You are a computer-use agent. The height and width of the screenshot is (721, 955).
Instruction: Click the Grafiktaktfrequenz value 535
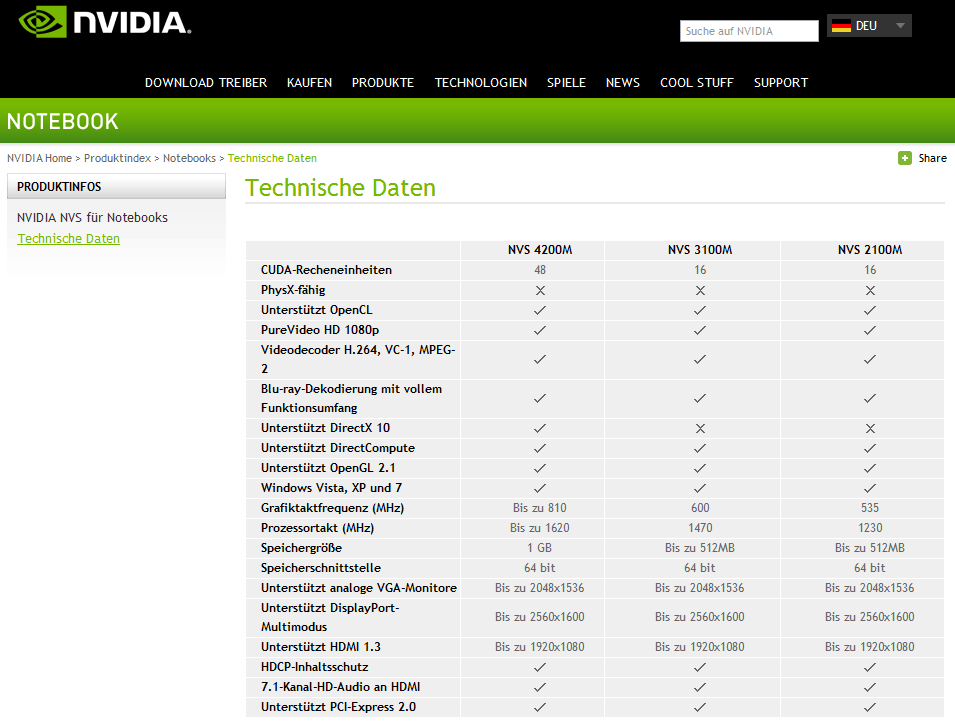tap(870, 508)
